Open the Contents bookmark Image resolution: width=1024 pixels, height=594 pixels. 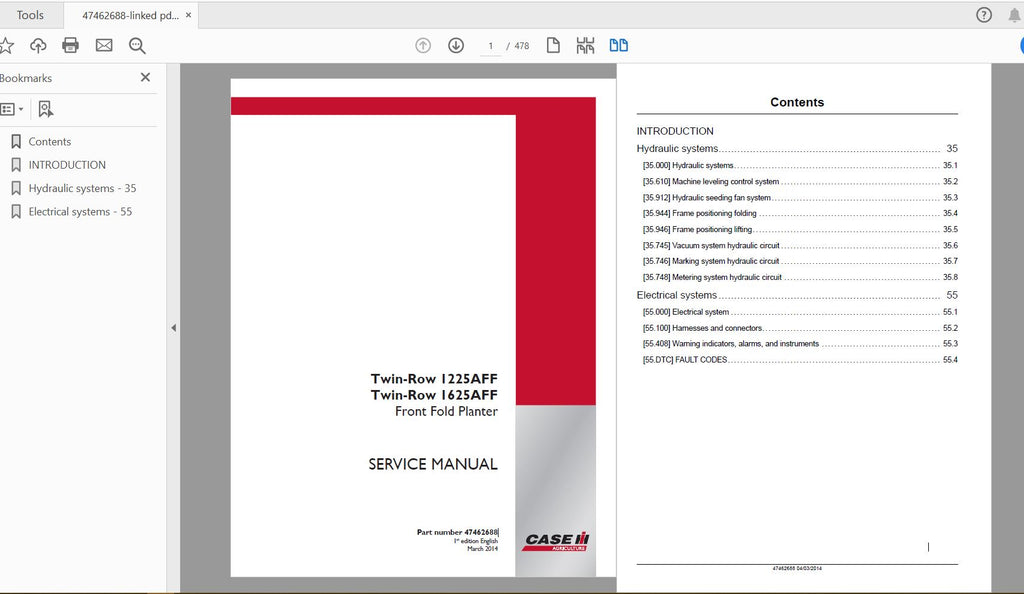tap(50, 142)
